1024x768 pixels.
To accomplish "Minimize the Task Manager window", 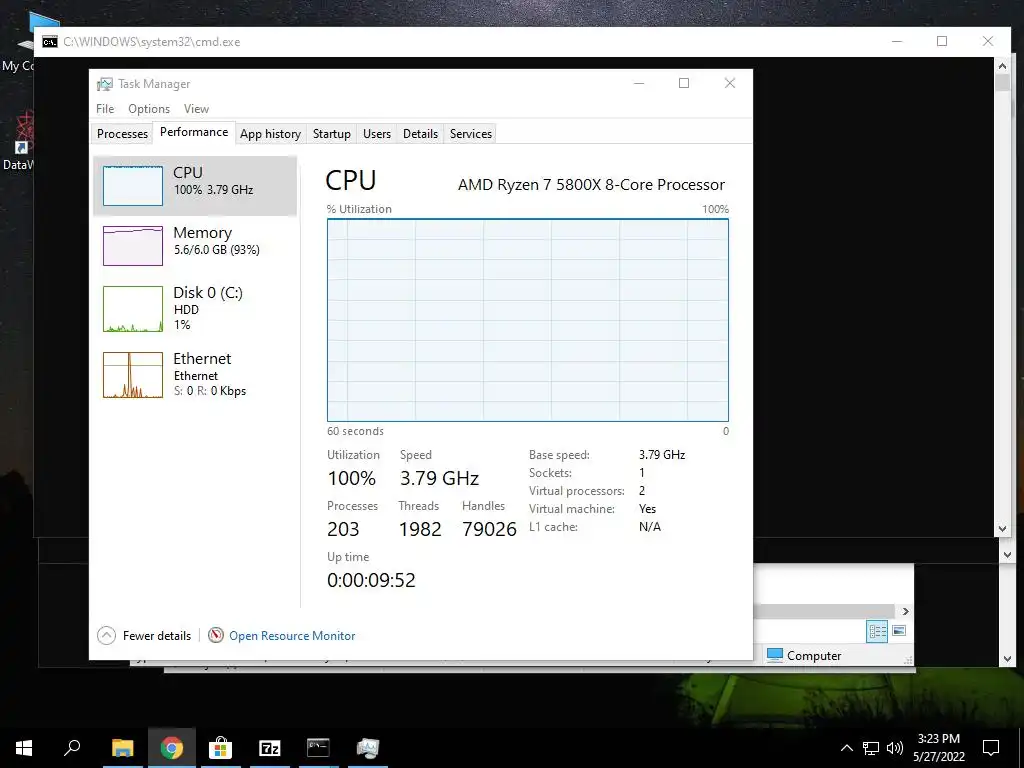I will [639, 83].
